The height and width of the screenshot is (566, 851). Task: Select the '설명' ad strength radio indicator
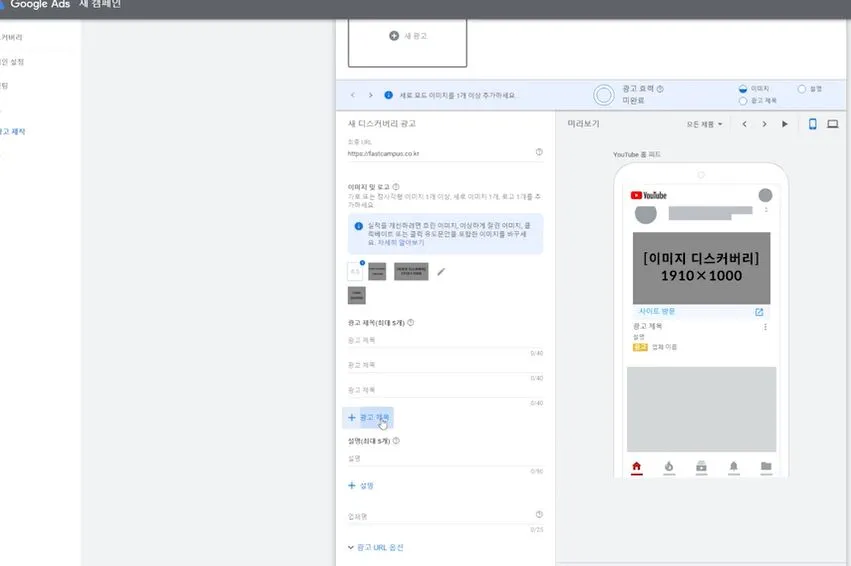802,88
